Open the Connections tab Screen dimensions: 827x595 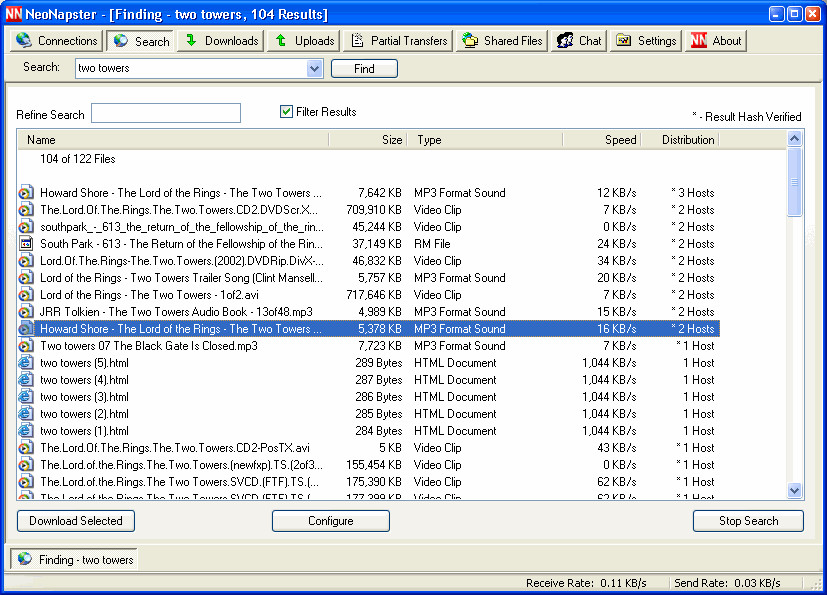tap(56, 41)
